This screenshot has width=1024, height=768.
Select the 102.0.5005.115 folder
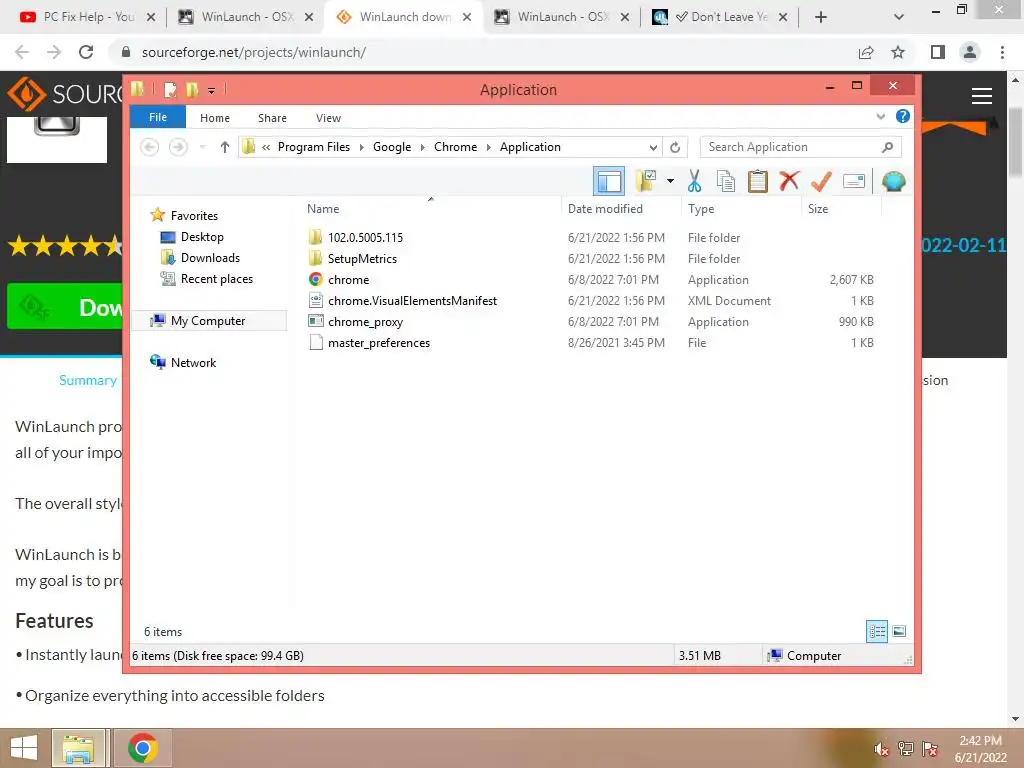coord(365,238)
